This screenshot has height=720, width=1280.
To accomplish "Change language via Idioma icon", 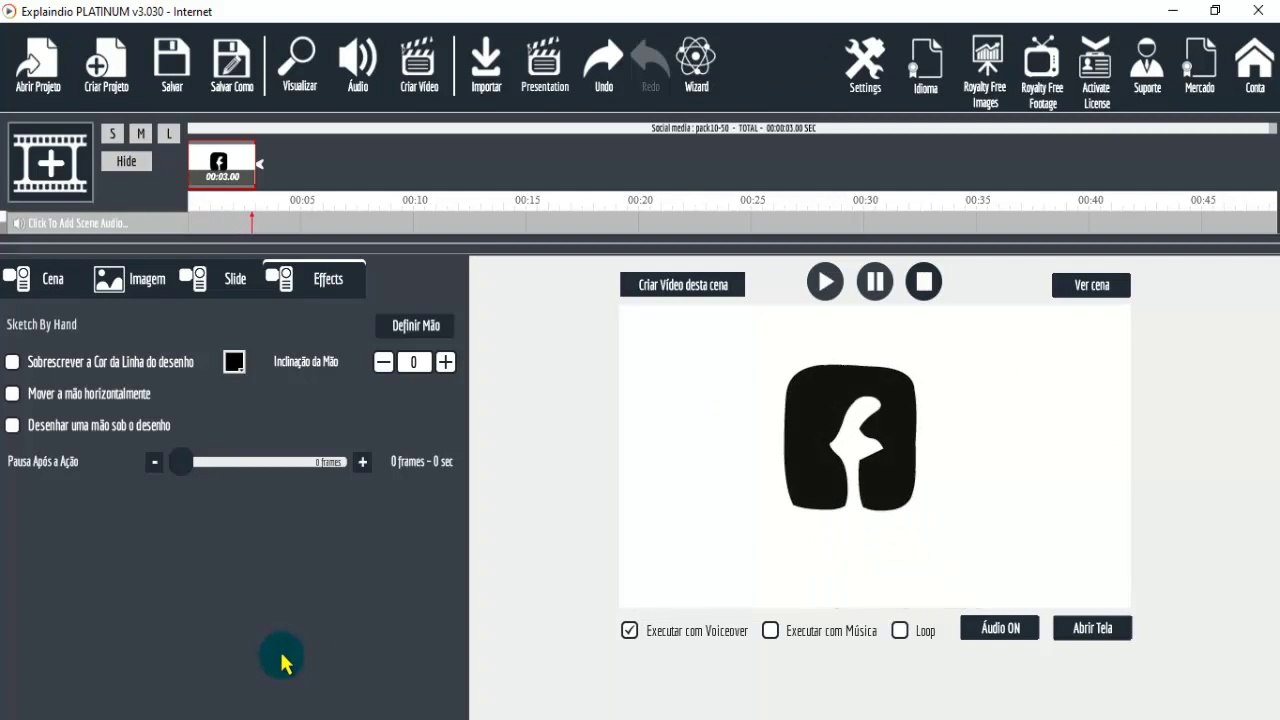I will pyautogui.click(x=926, y=66).
